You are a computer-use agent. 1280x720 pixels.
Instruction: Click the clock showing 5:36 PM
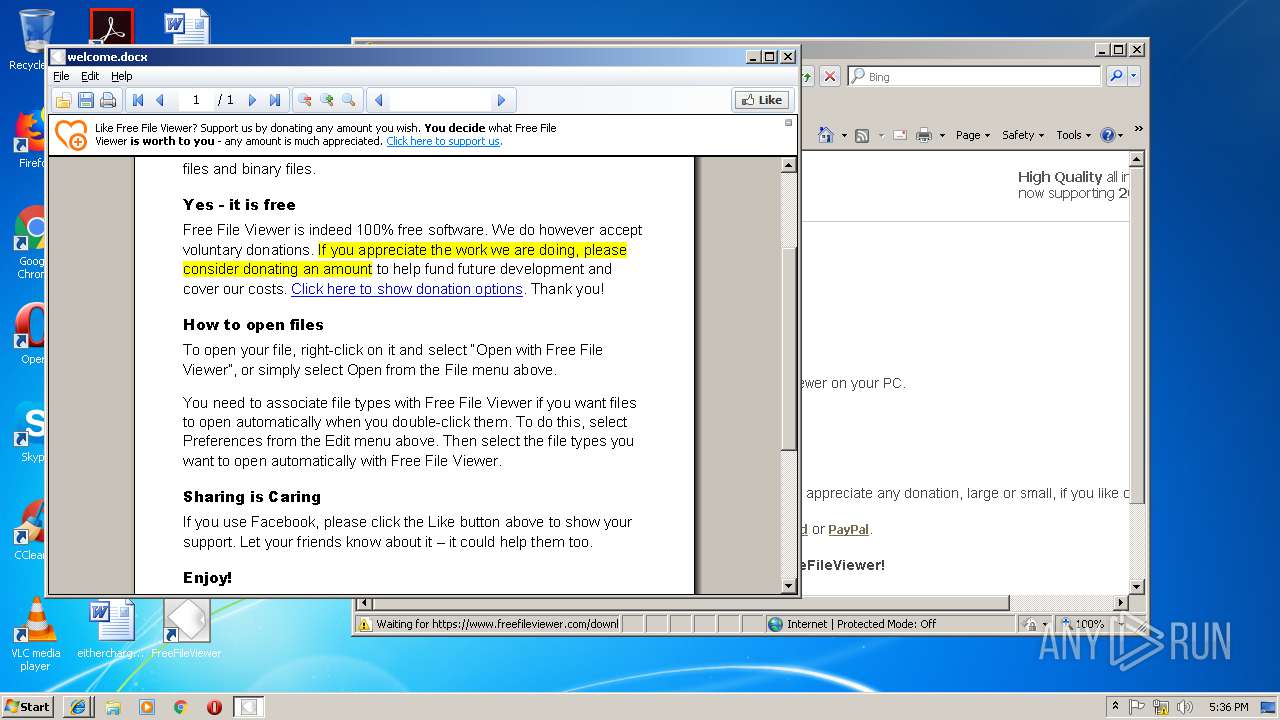[1228, 706]
